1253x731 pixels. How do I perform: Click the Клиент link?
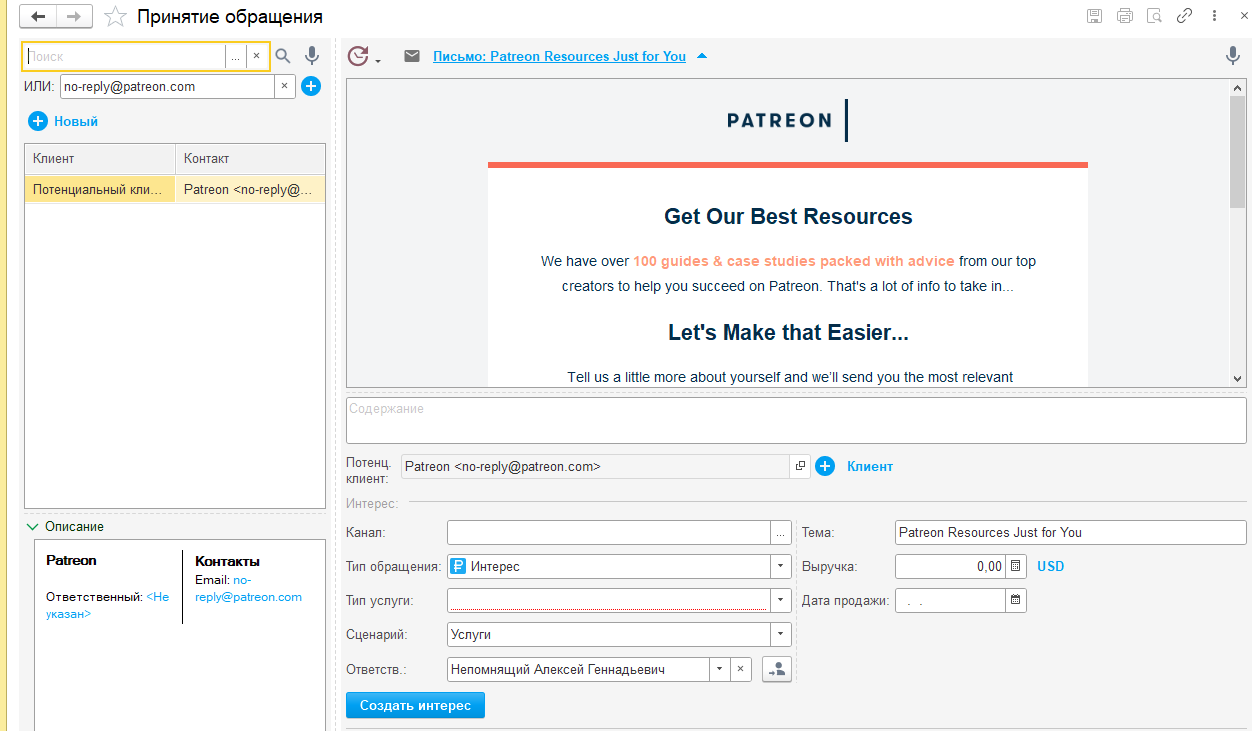[870, 466]
